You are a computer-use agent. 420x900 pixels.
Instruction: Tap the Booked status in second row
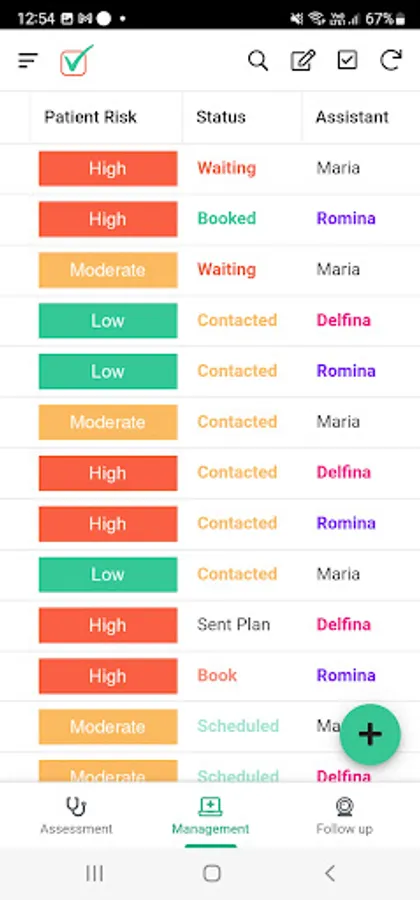[227, 218]
